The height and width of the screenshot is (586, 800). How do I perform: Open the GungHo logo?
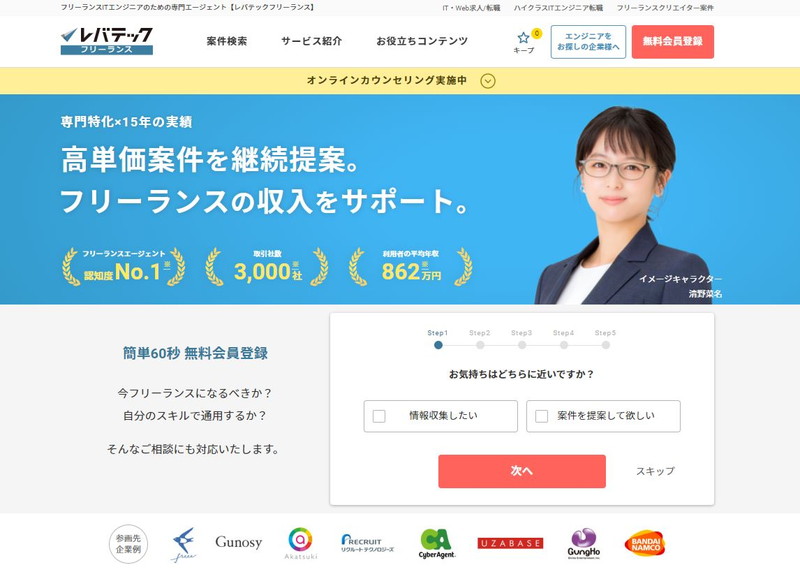pos(584,544)
